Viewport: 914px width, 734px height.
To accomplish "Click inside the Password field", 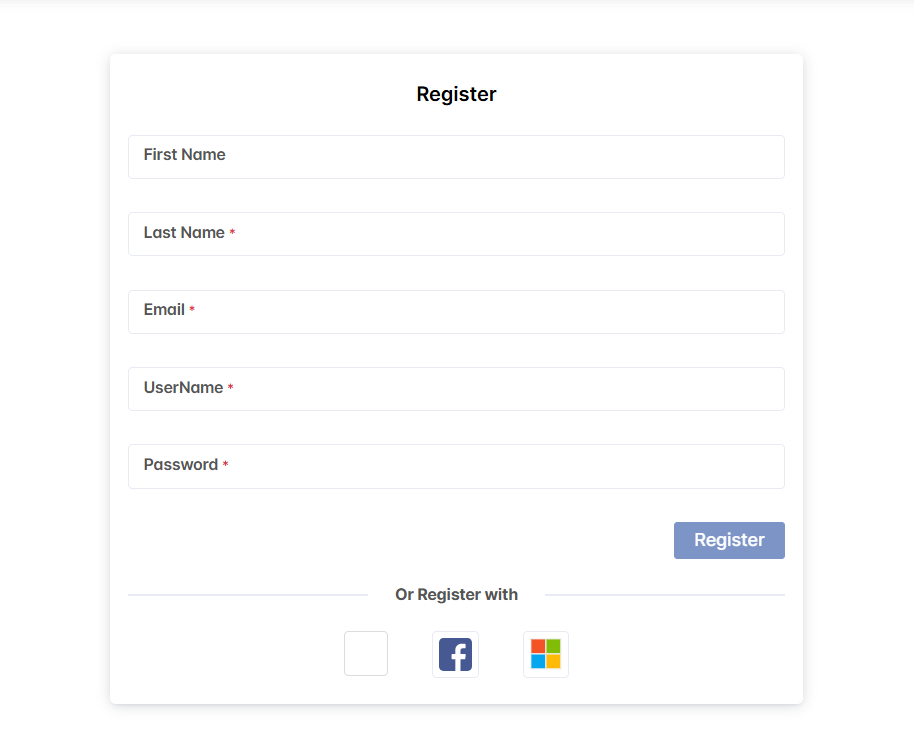I will [500, 466].
